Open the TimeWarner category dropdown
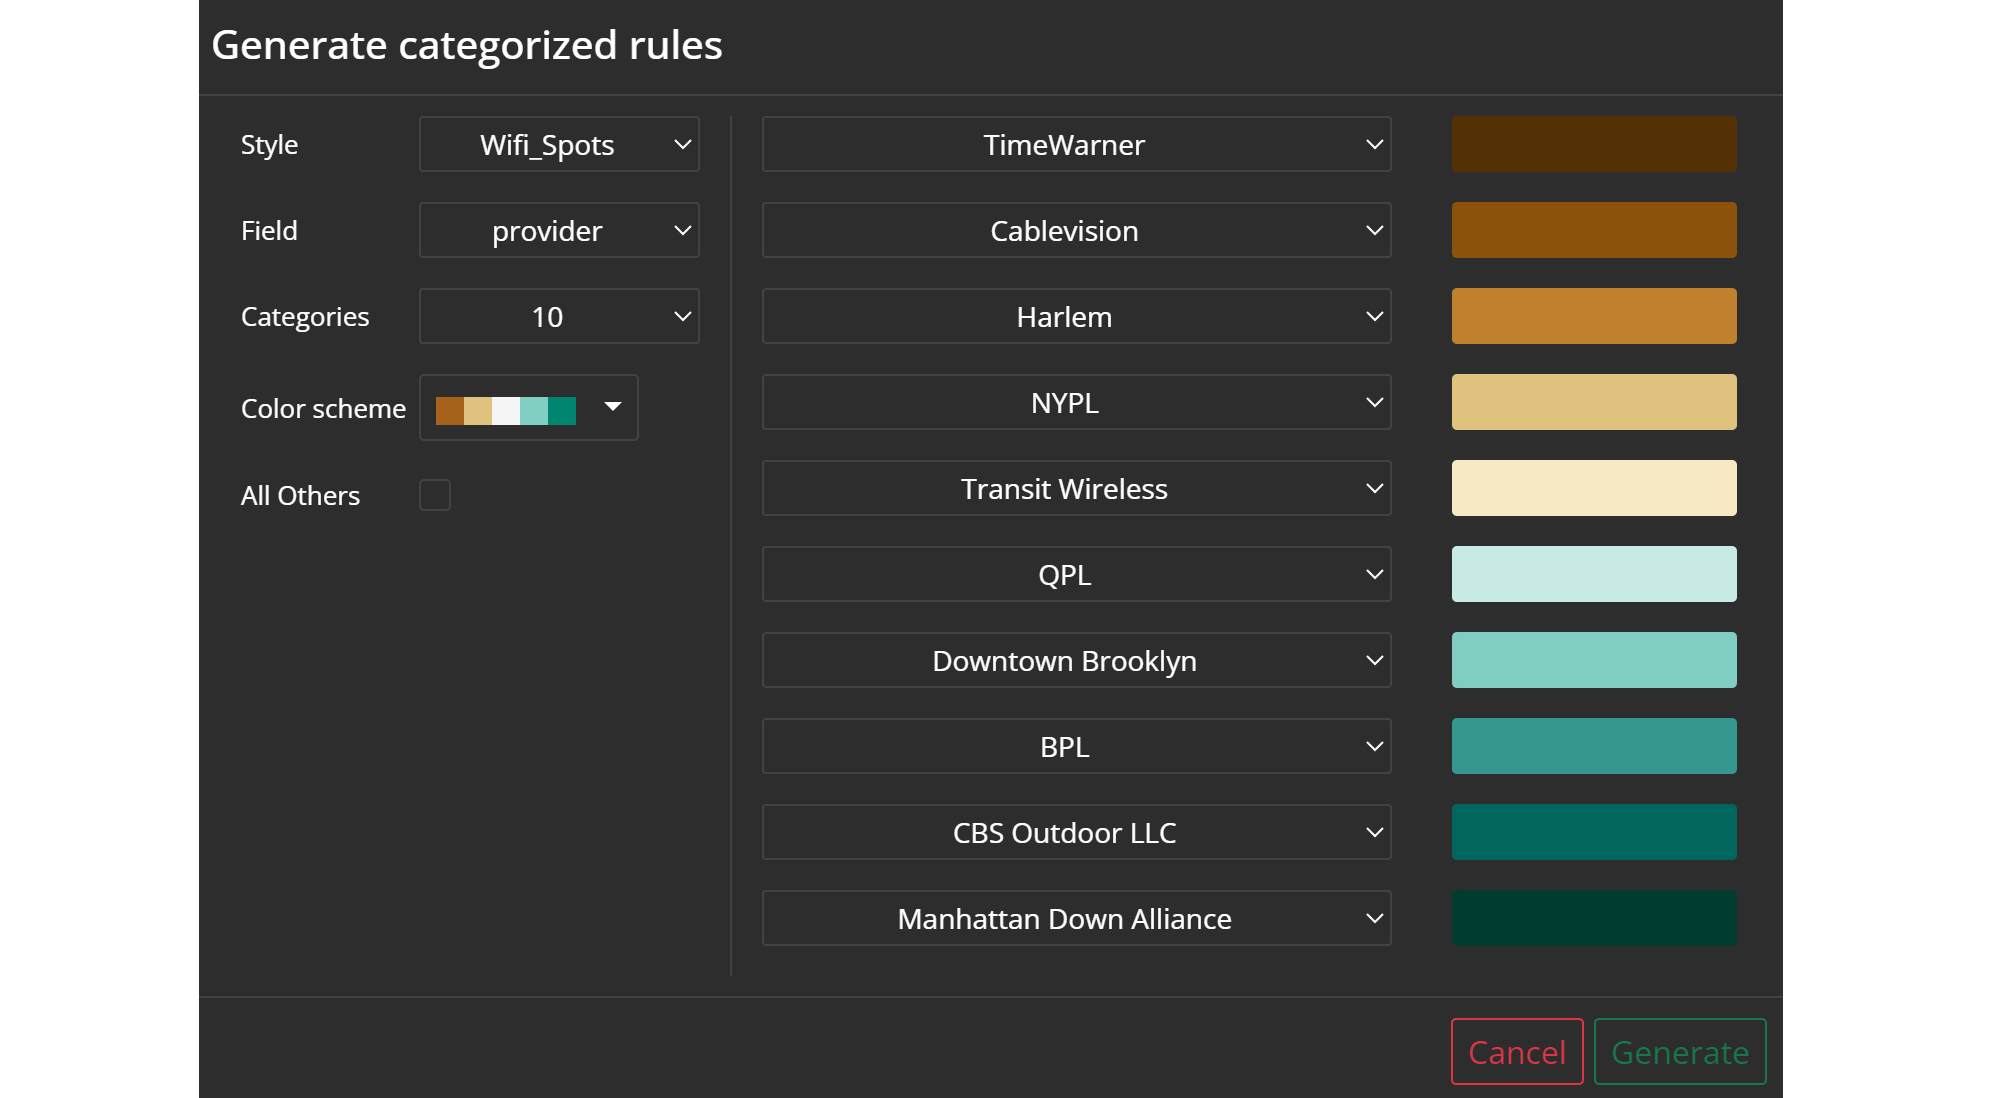This screenshot has height=1098, width=1991. (1076, 145)
